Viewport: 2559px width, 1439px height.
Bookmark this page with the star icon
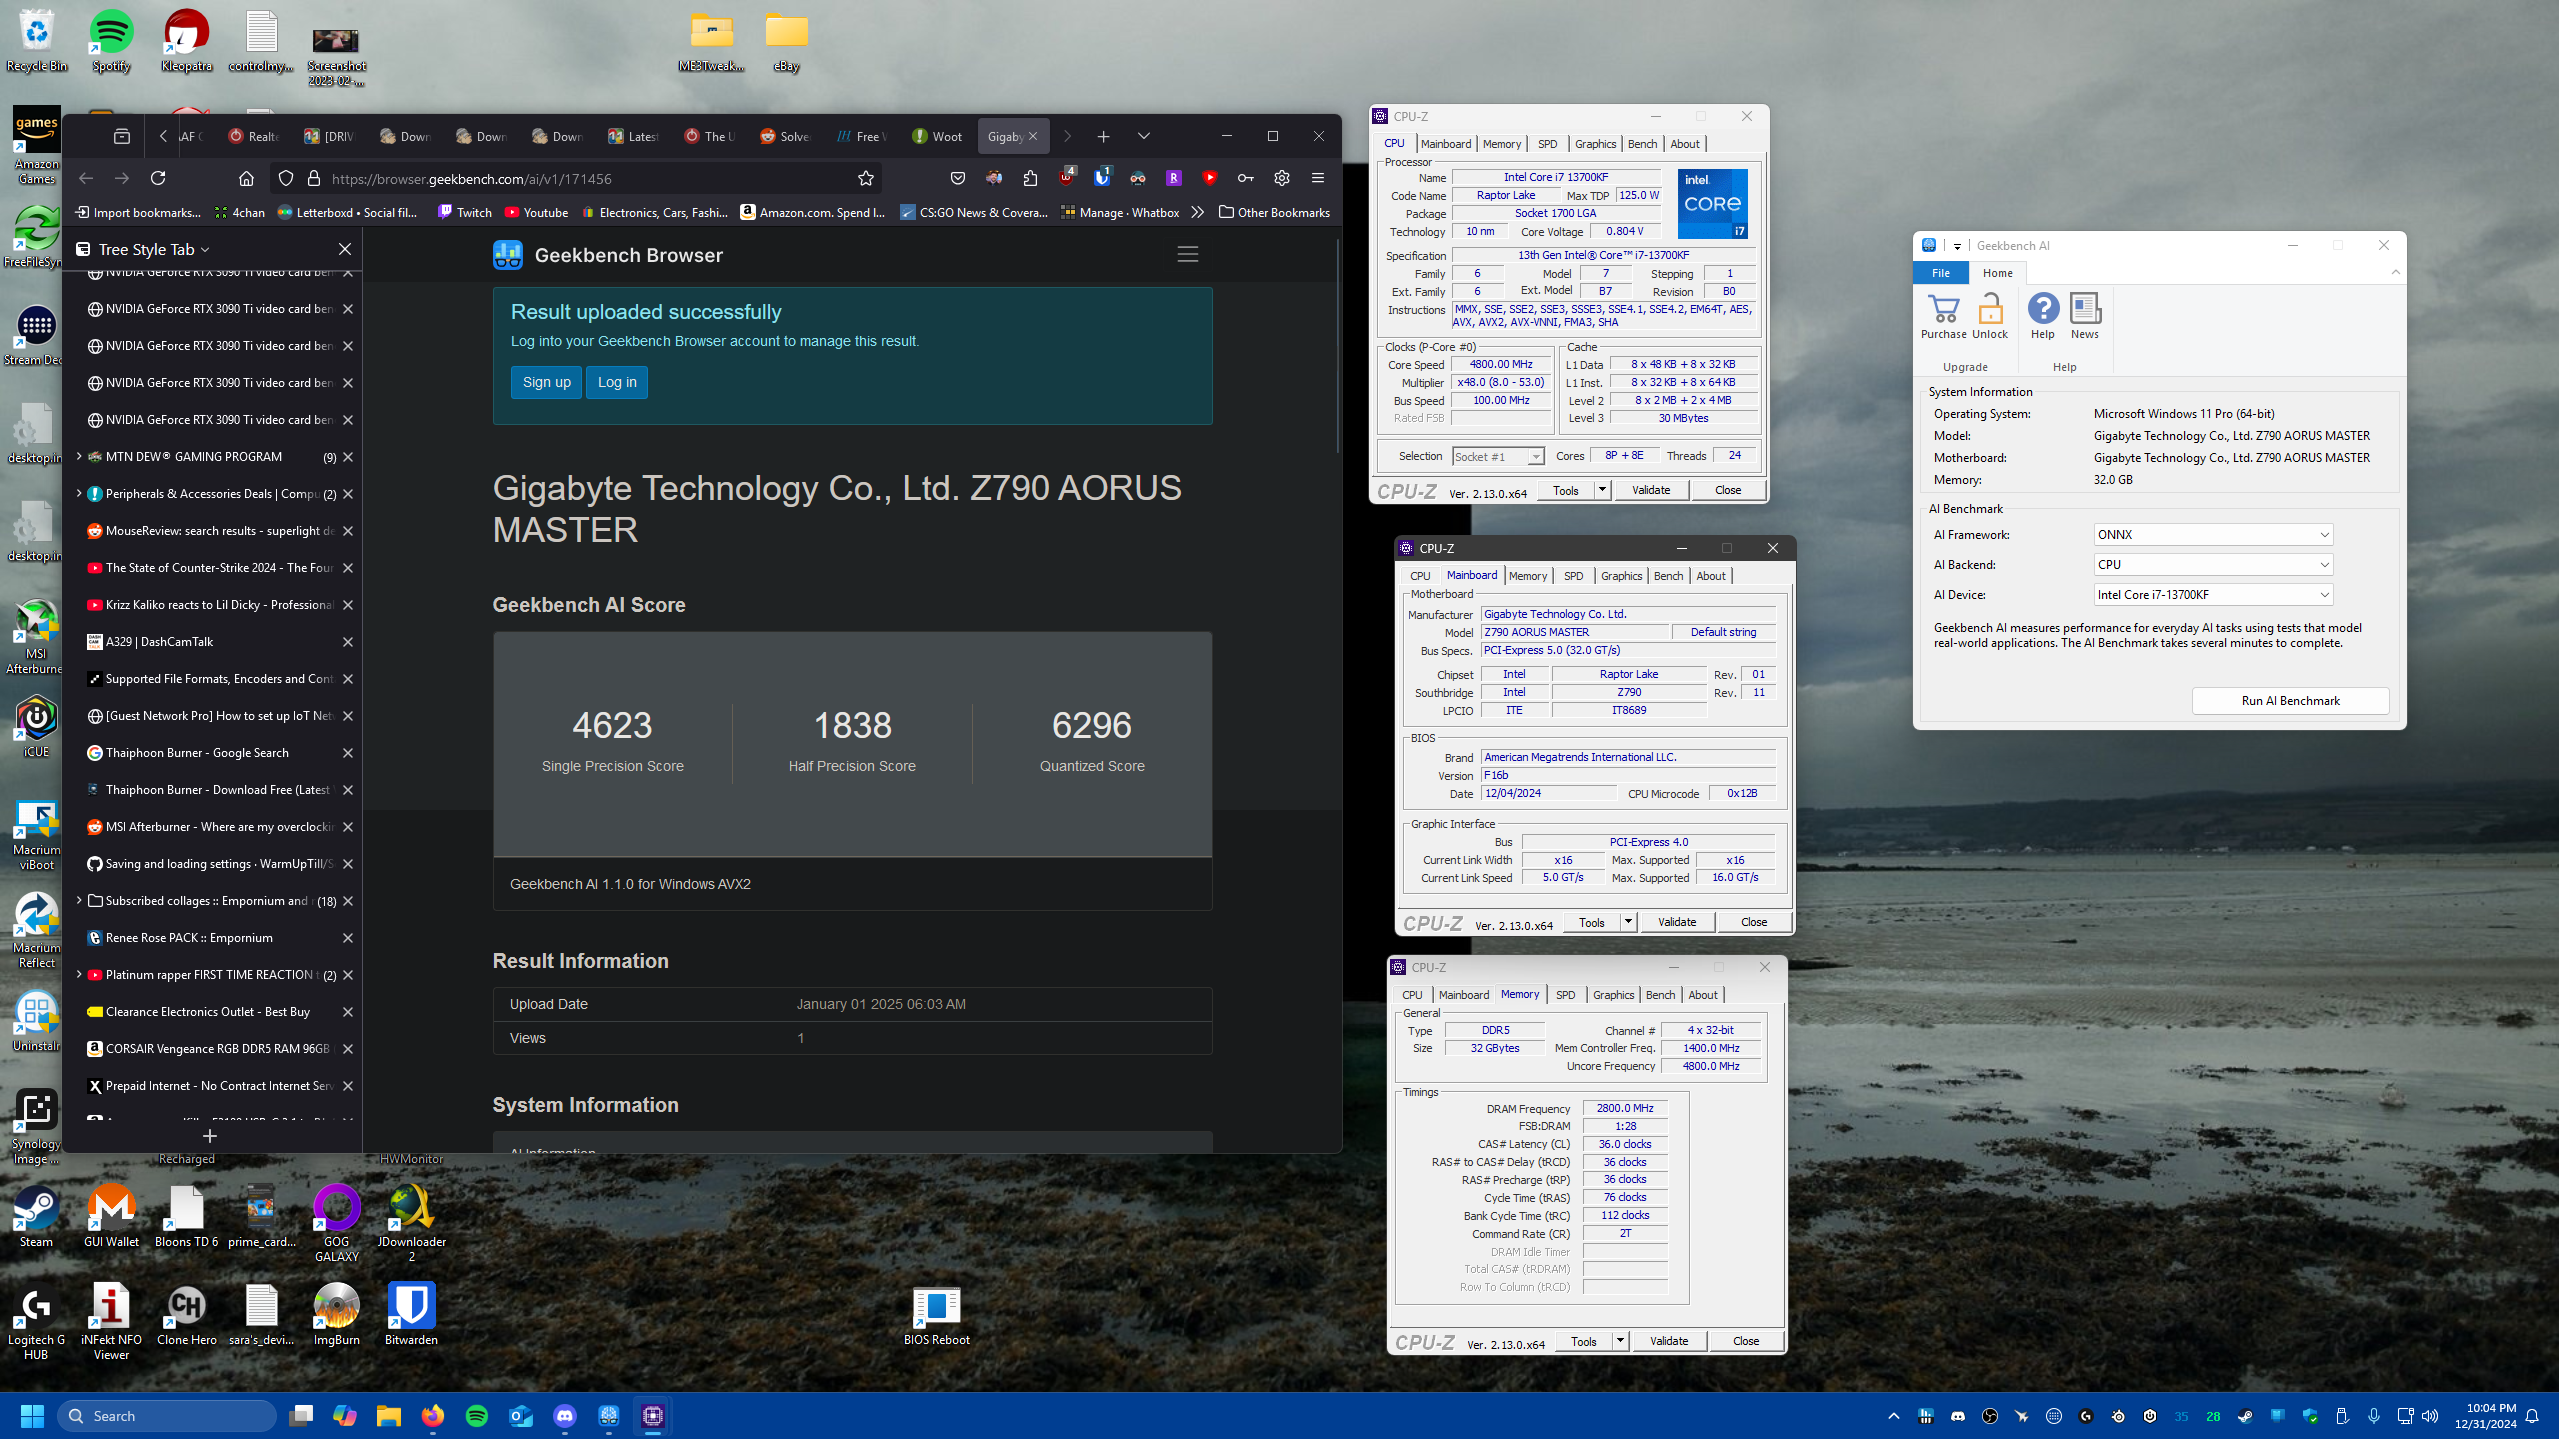(x=866, y=178)
